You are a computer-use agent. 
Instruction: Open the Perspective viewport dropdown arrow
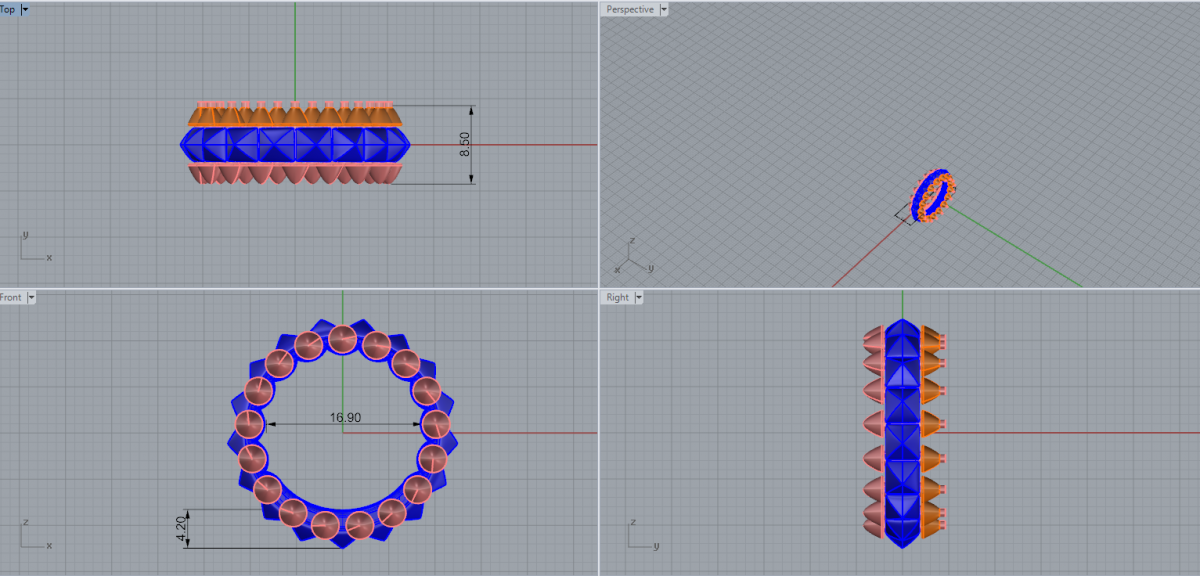coord(664,9)
